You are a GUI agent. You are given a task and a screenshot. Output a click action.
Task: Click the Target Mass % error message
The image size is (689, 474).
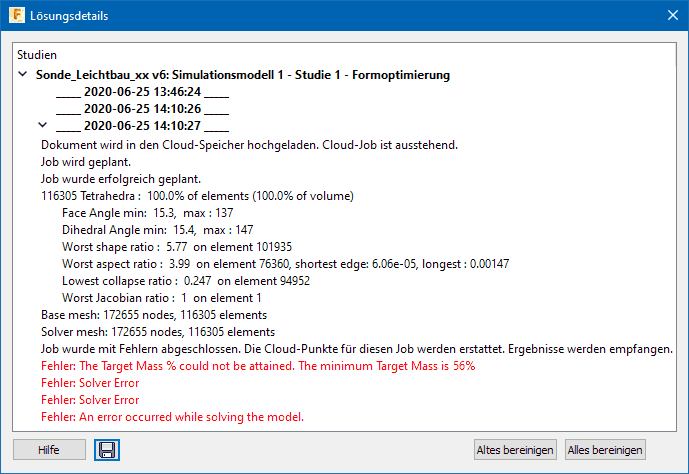[x=257, y=366]
